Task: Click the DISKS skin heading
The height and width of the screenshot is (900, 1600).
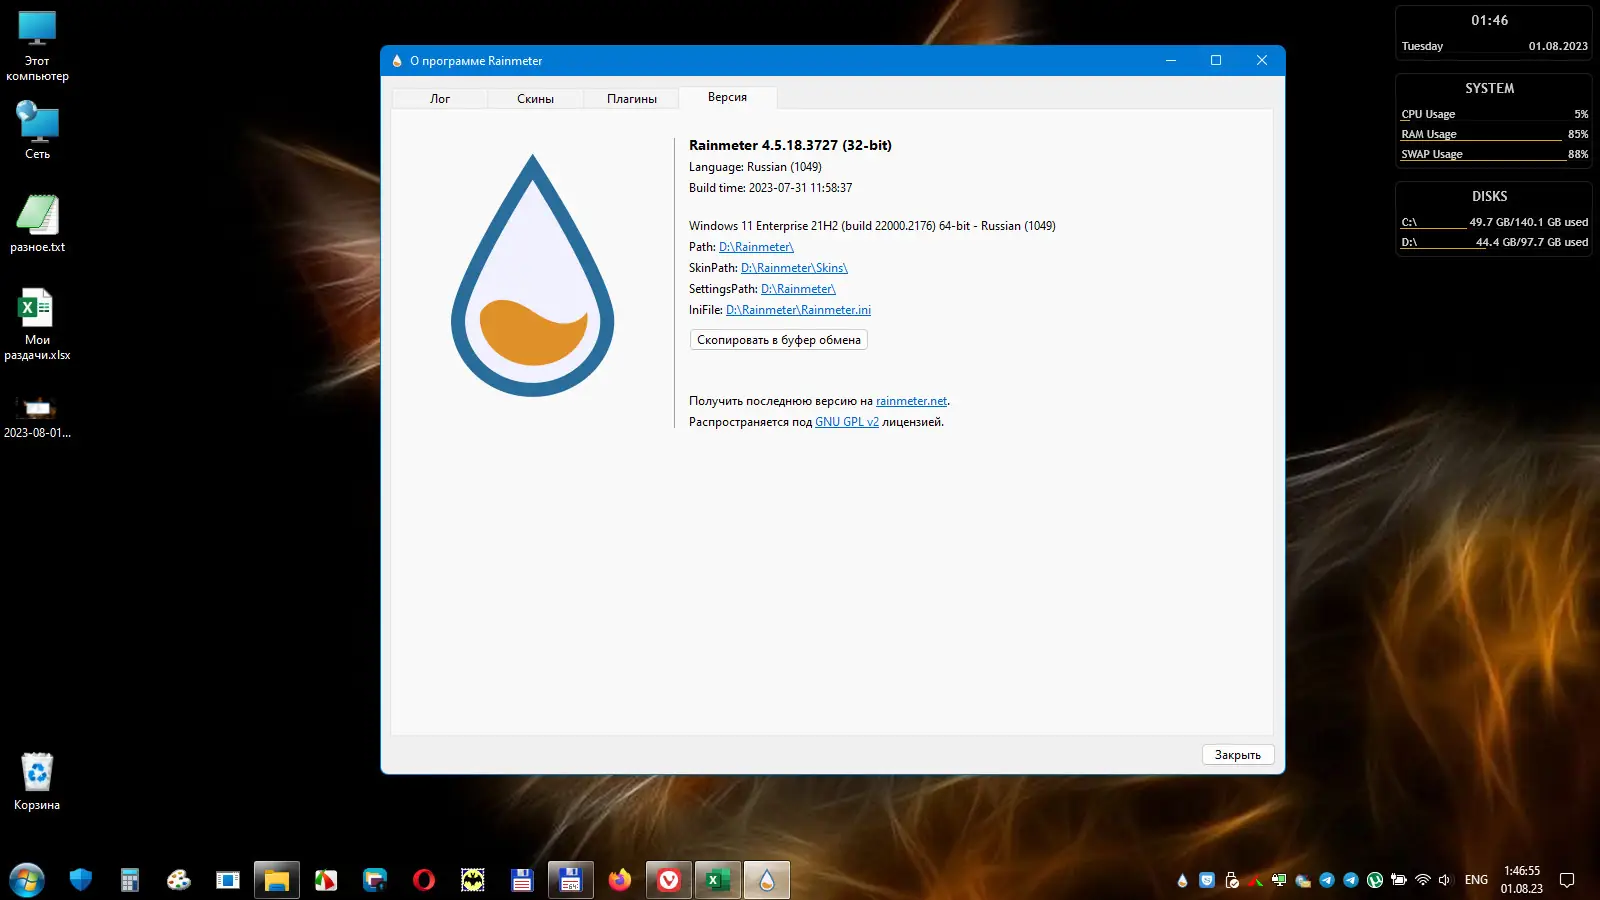Action: point(1489,196)
